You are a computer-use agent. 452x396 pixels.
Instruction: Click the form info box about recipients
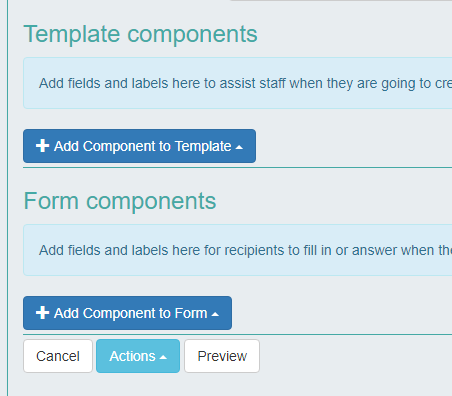coord(237,250)
